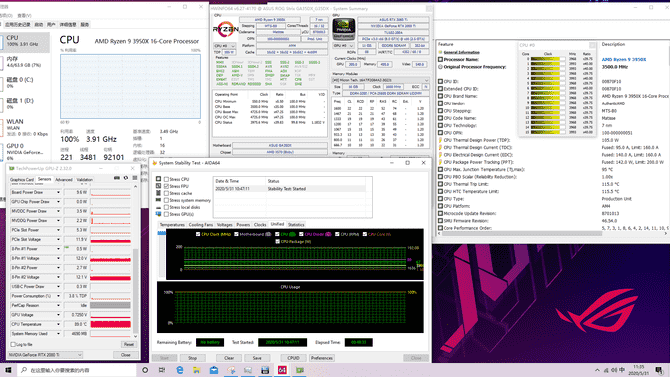Screen dimensions: 670x377
Task: Click AIDA64 icon in taskbar
Action: (x=282, y=370)
